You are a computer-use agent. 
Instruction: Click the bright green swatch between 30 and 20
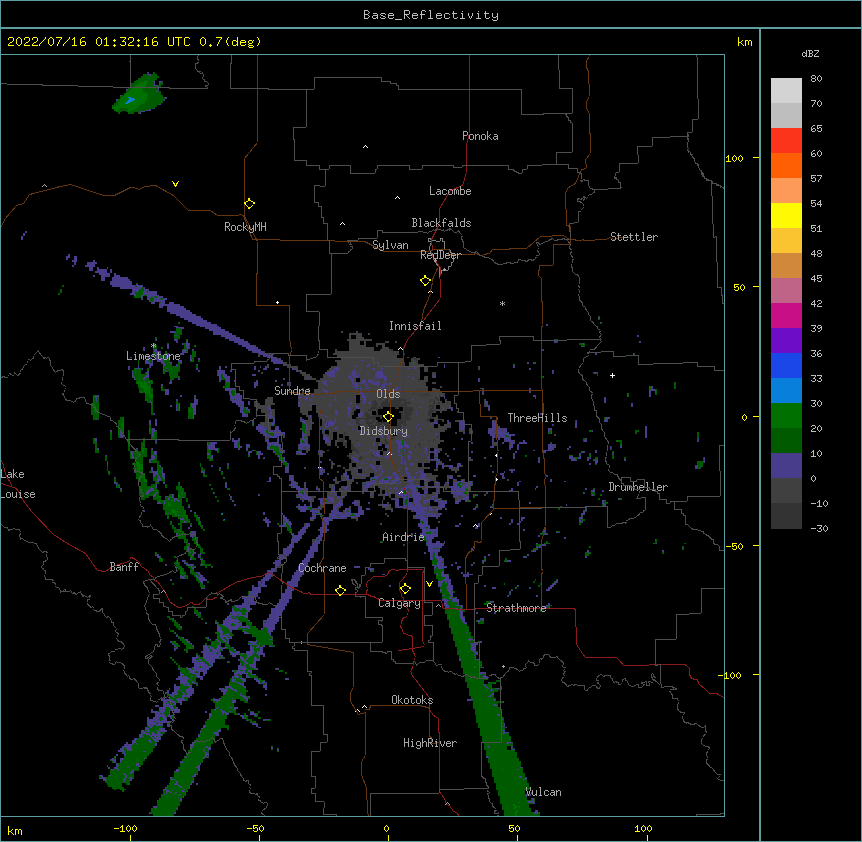(786, 416)
